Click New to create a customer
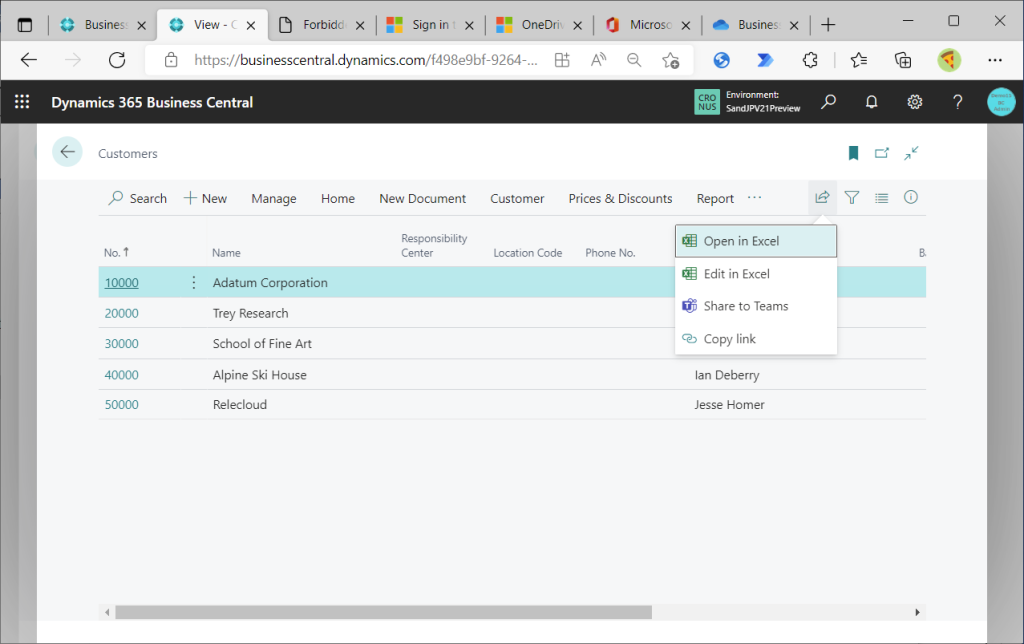This screenshot has height=644, width=1024. pos(206,198)
